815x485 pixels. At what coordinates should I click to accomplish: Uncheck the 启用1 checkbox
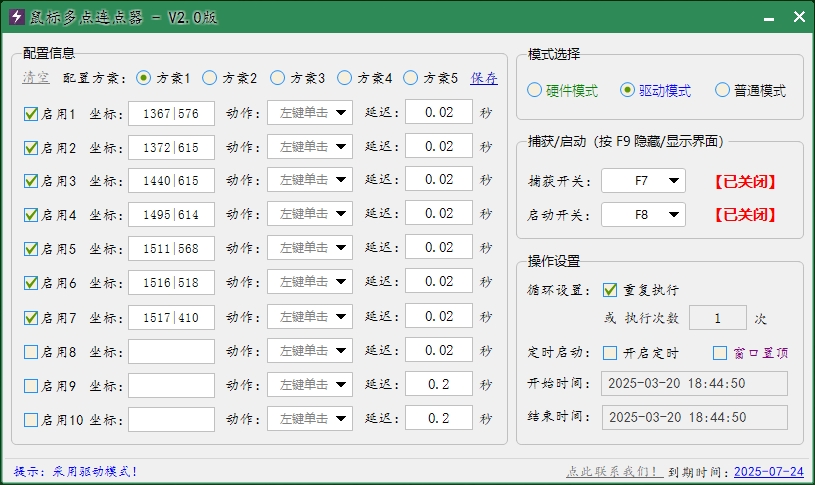31,114
